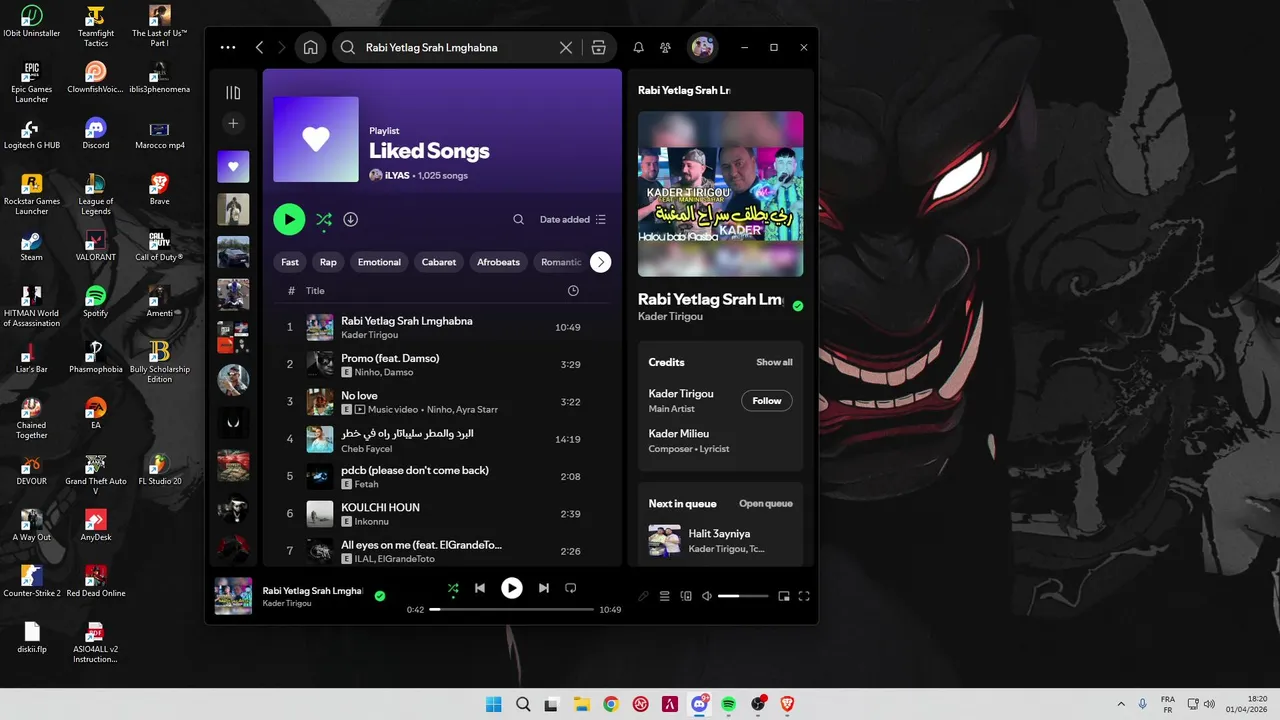Play Liked Songs with green play button
The width and height of the screenshot is (1280, 720).
289,219
